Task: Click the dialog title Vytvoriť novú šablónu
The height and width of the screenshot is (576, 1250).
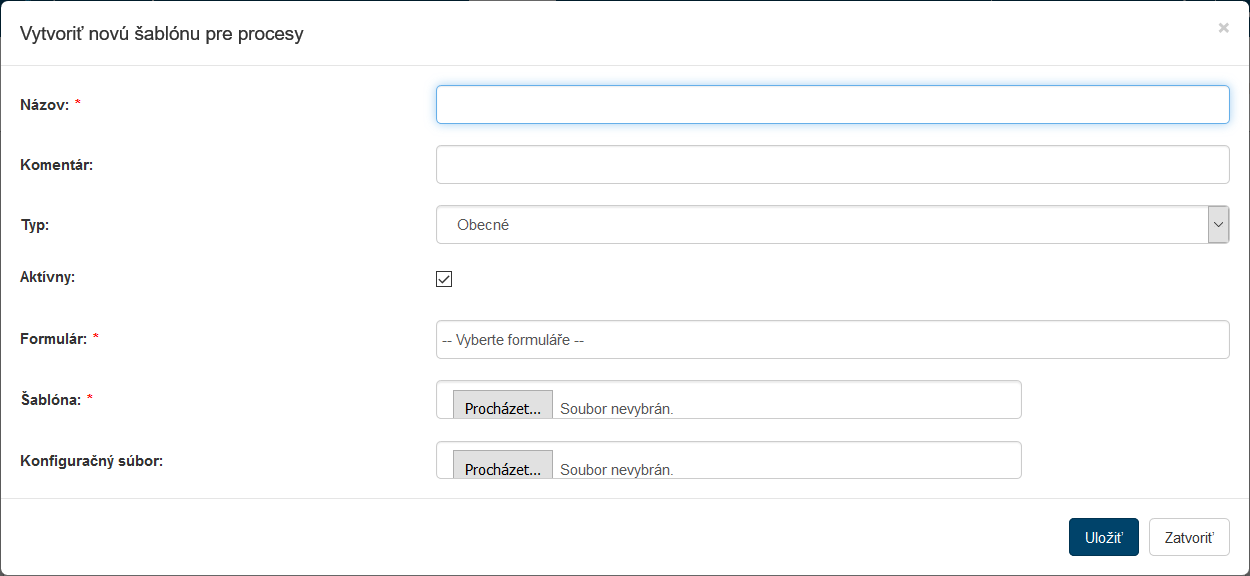Action: [162, 34]
